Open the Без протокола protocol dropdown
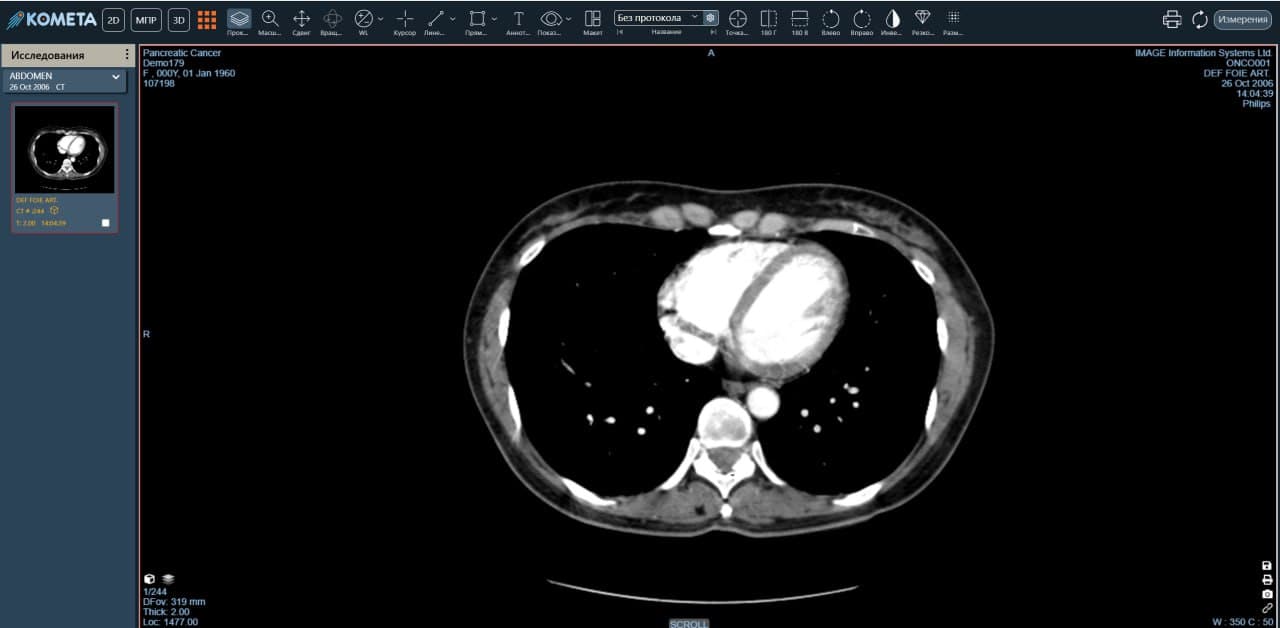1280x628 pixels. click(658, 18)
